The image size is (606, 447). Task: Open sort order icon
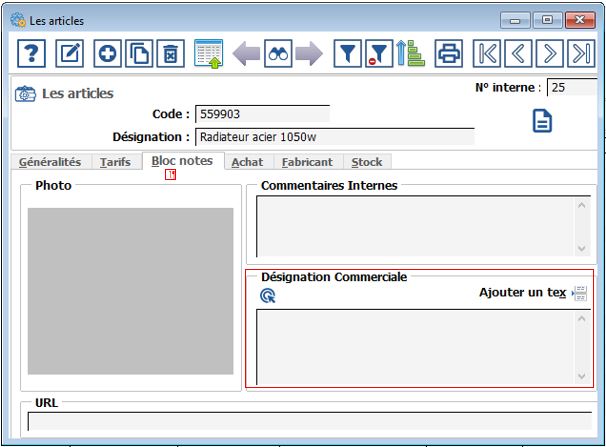410,53
